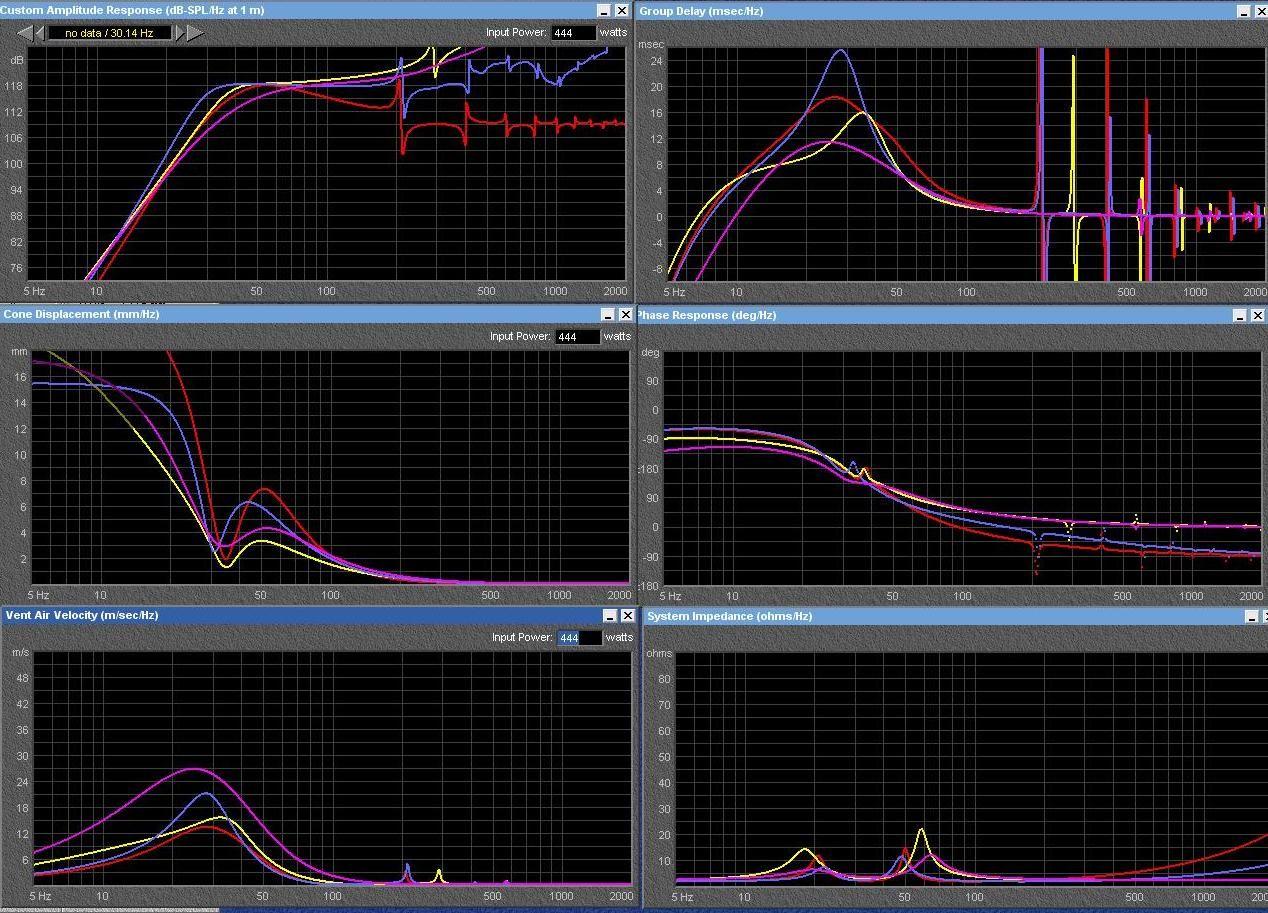Click the small right arrow beside the frequency readout
The image size is (1268, 913).
pos(180,33)
